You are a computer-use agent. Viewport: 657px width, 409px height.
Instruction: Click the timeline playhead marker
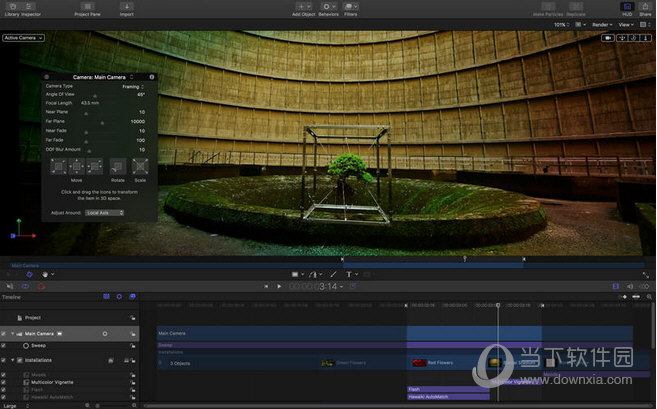coord(498,305)
